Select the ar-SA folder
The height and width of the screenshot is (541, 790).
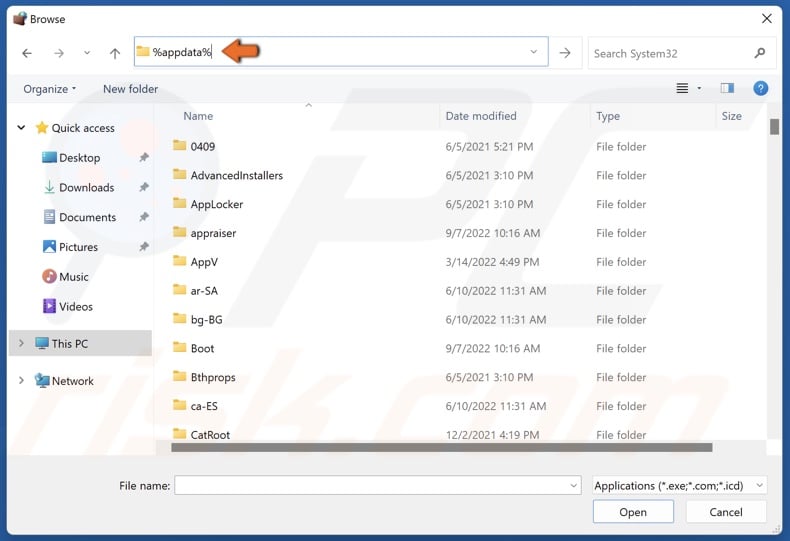click(195, 291)
